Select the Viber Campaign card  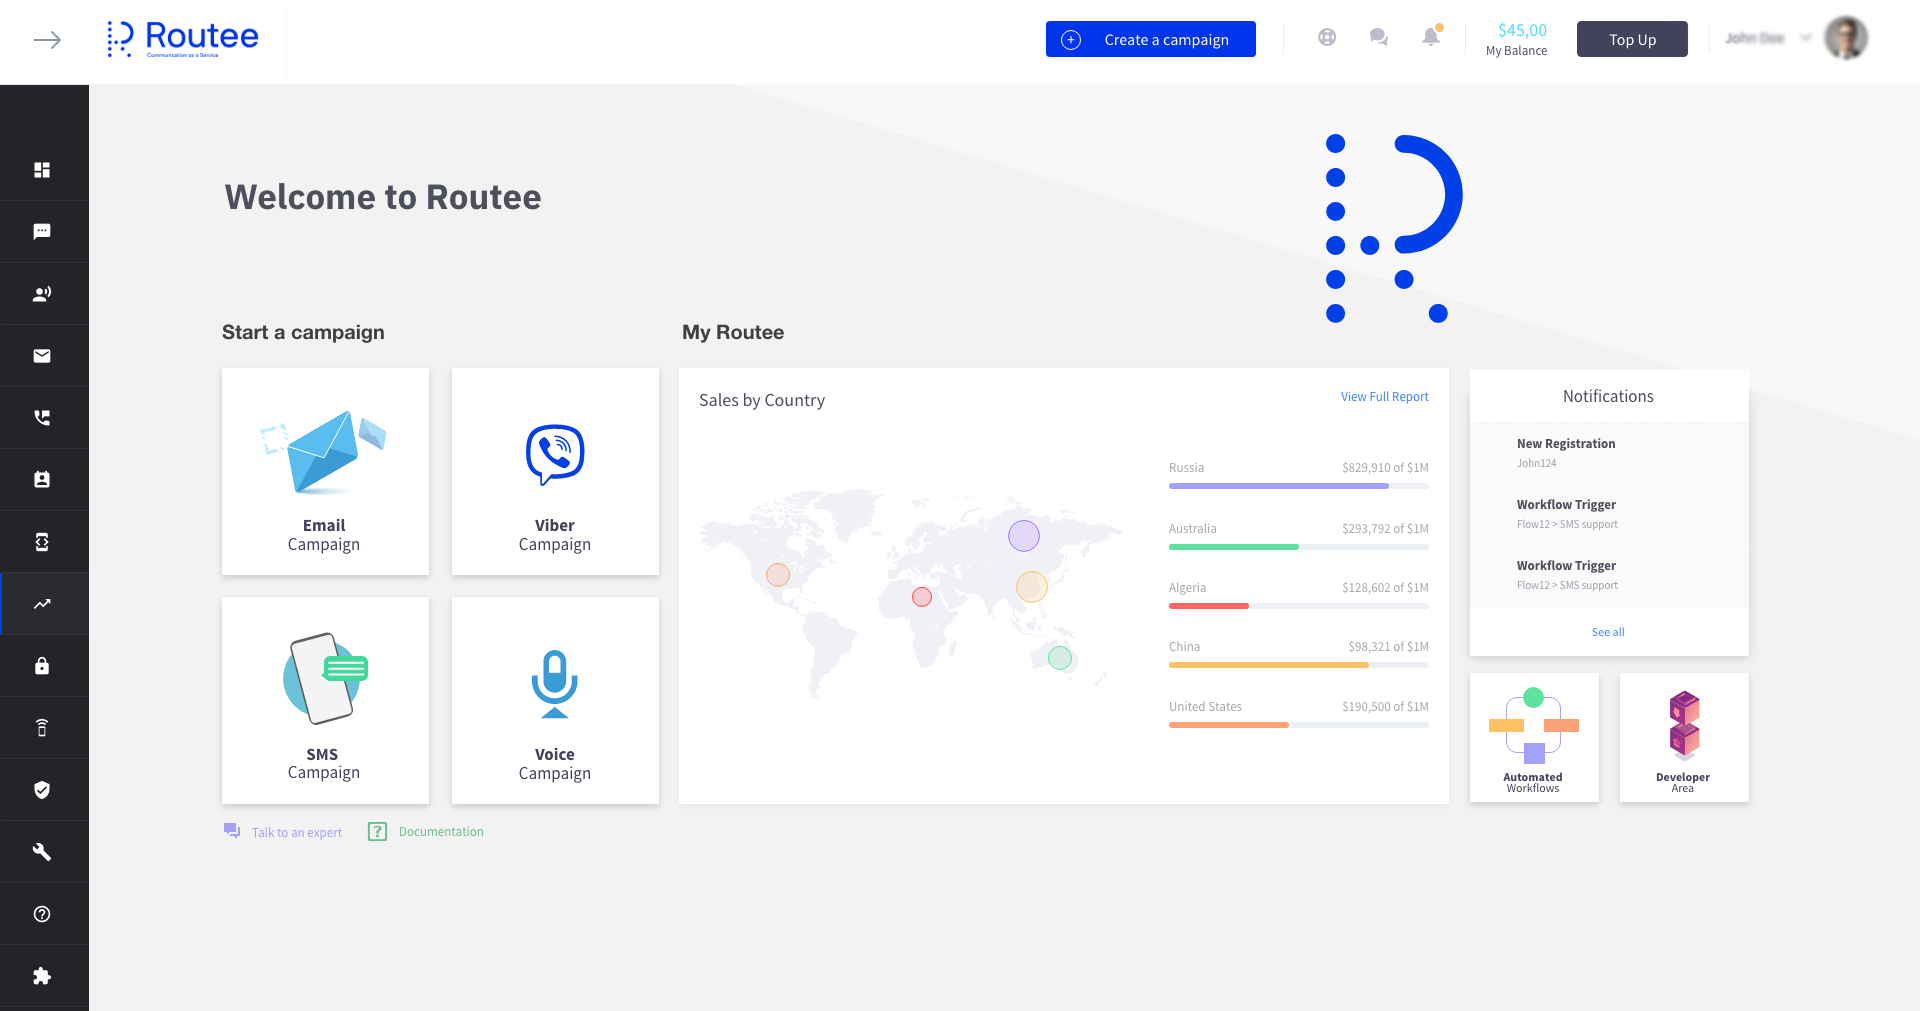coord(555,471)
